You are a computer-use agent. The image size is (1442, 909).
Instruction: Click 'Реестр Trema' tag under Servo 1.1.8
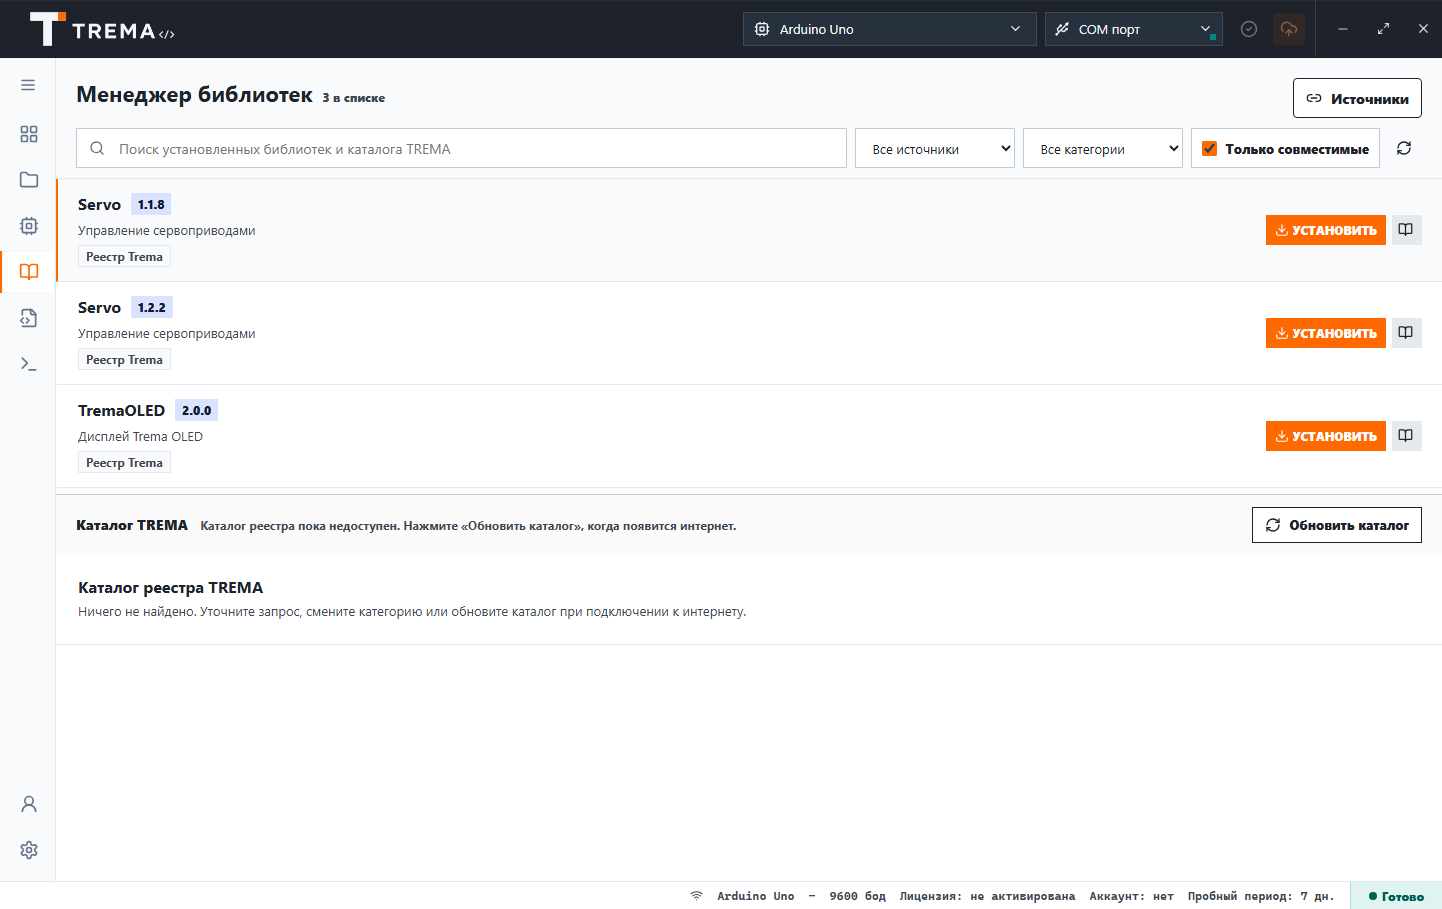(x=124, y=257)
